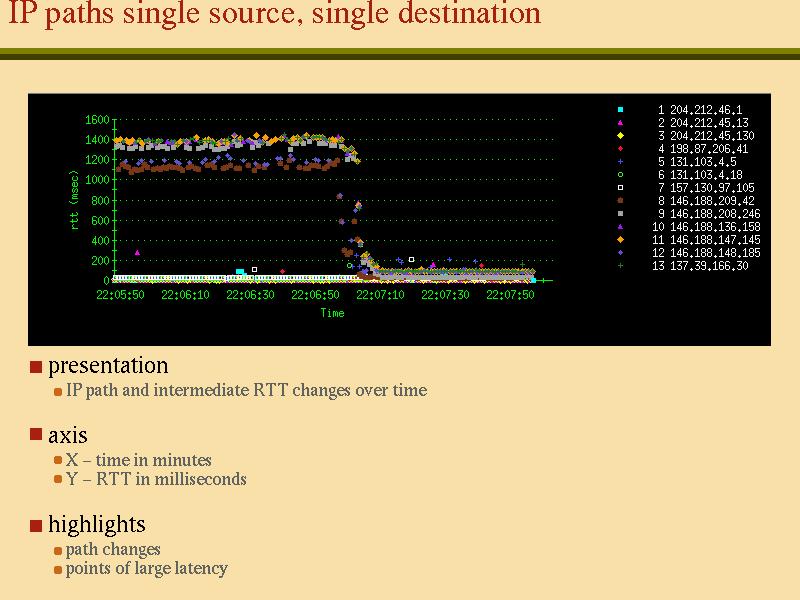Click the cyan square marker for 204.212.46.1
The height and width of the screenshot is (600, 800).
tap(621, 109)
